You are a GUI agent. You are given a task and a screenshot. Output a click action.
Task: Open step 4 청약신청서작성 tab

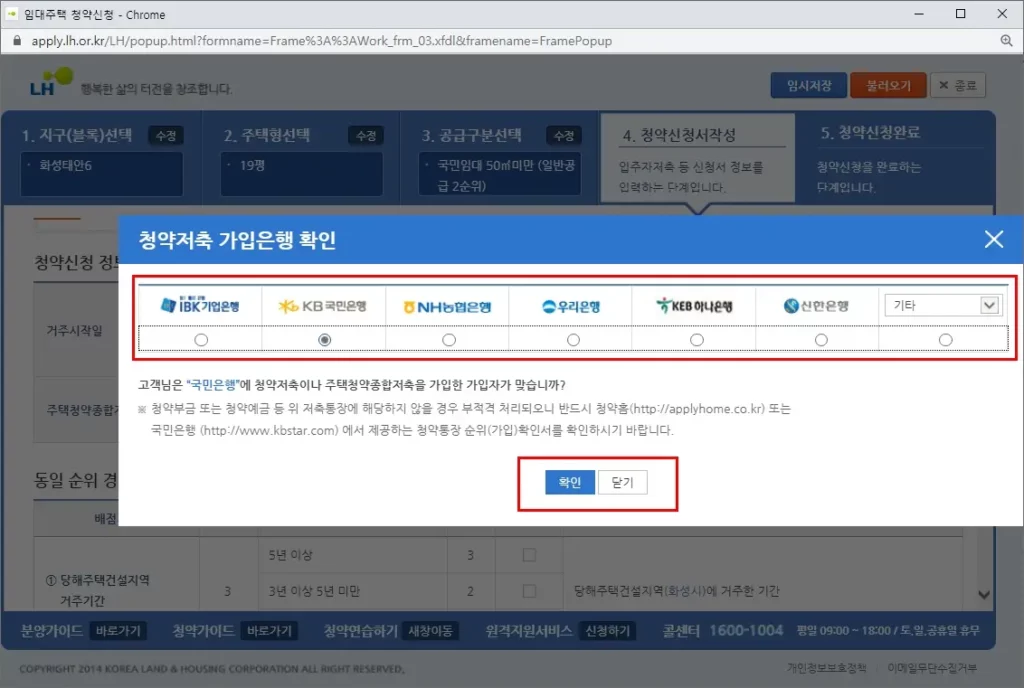(697, 157)
